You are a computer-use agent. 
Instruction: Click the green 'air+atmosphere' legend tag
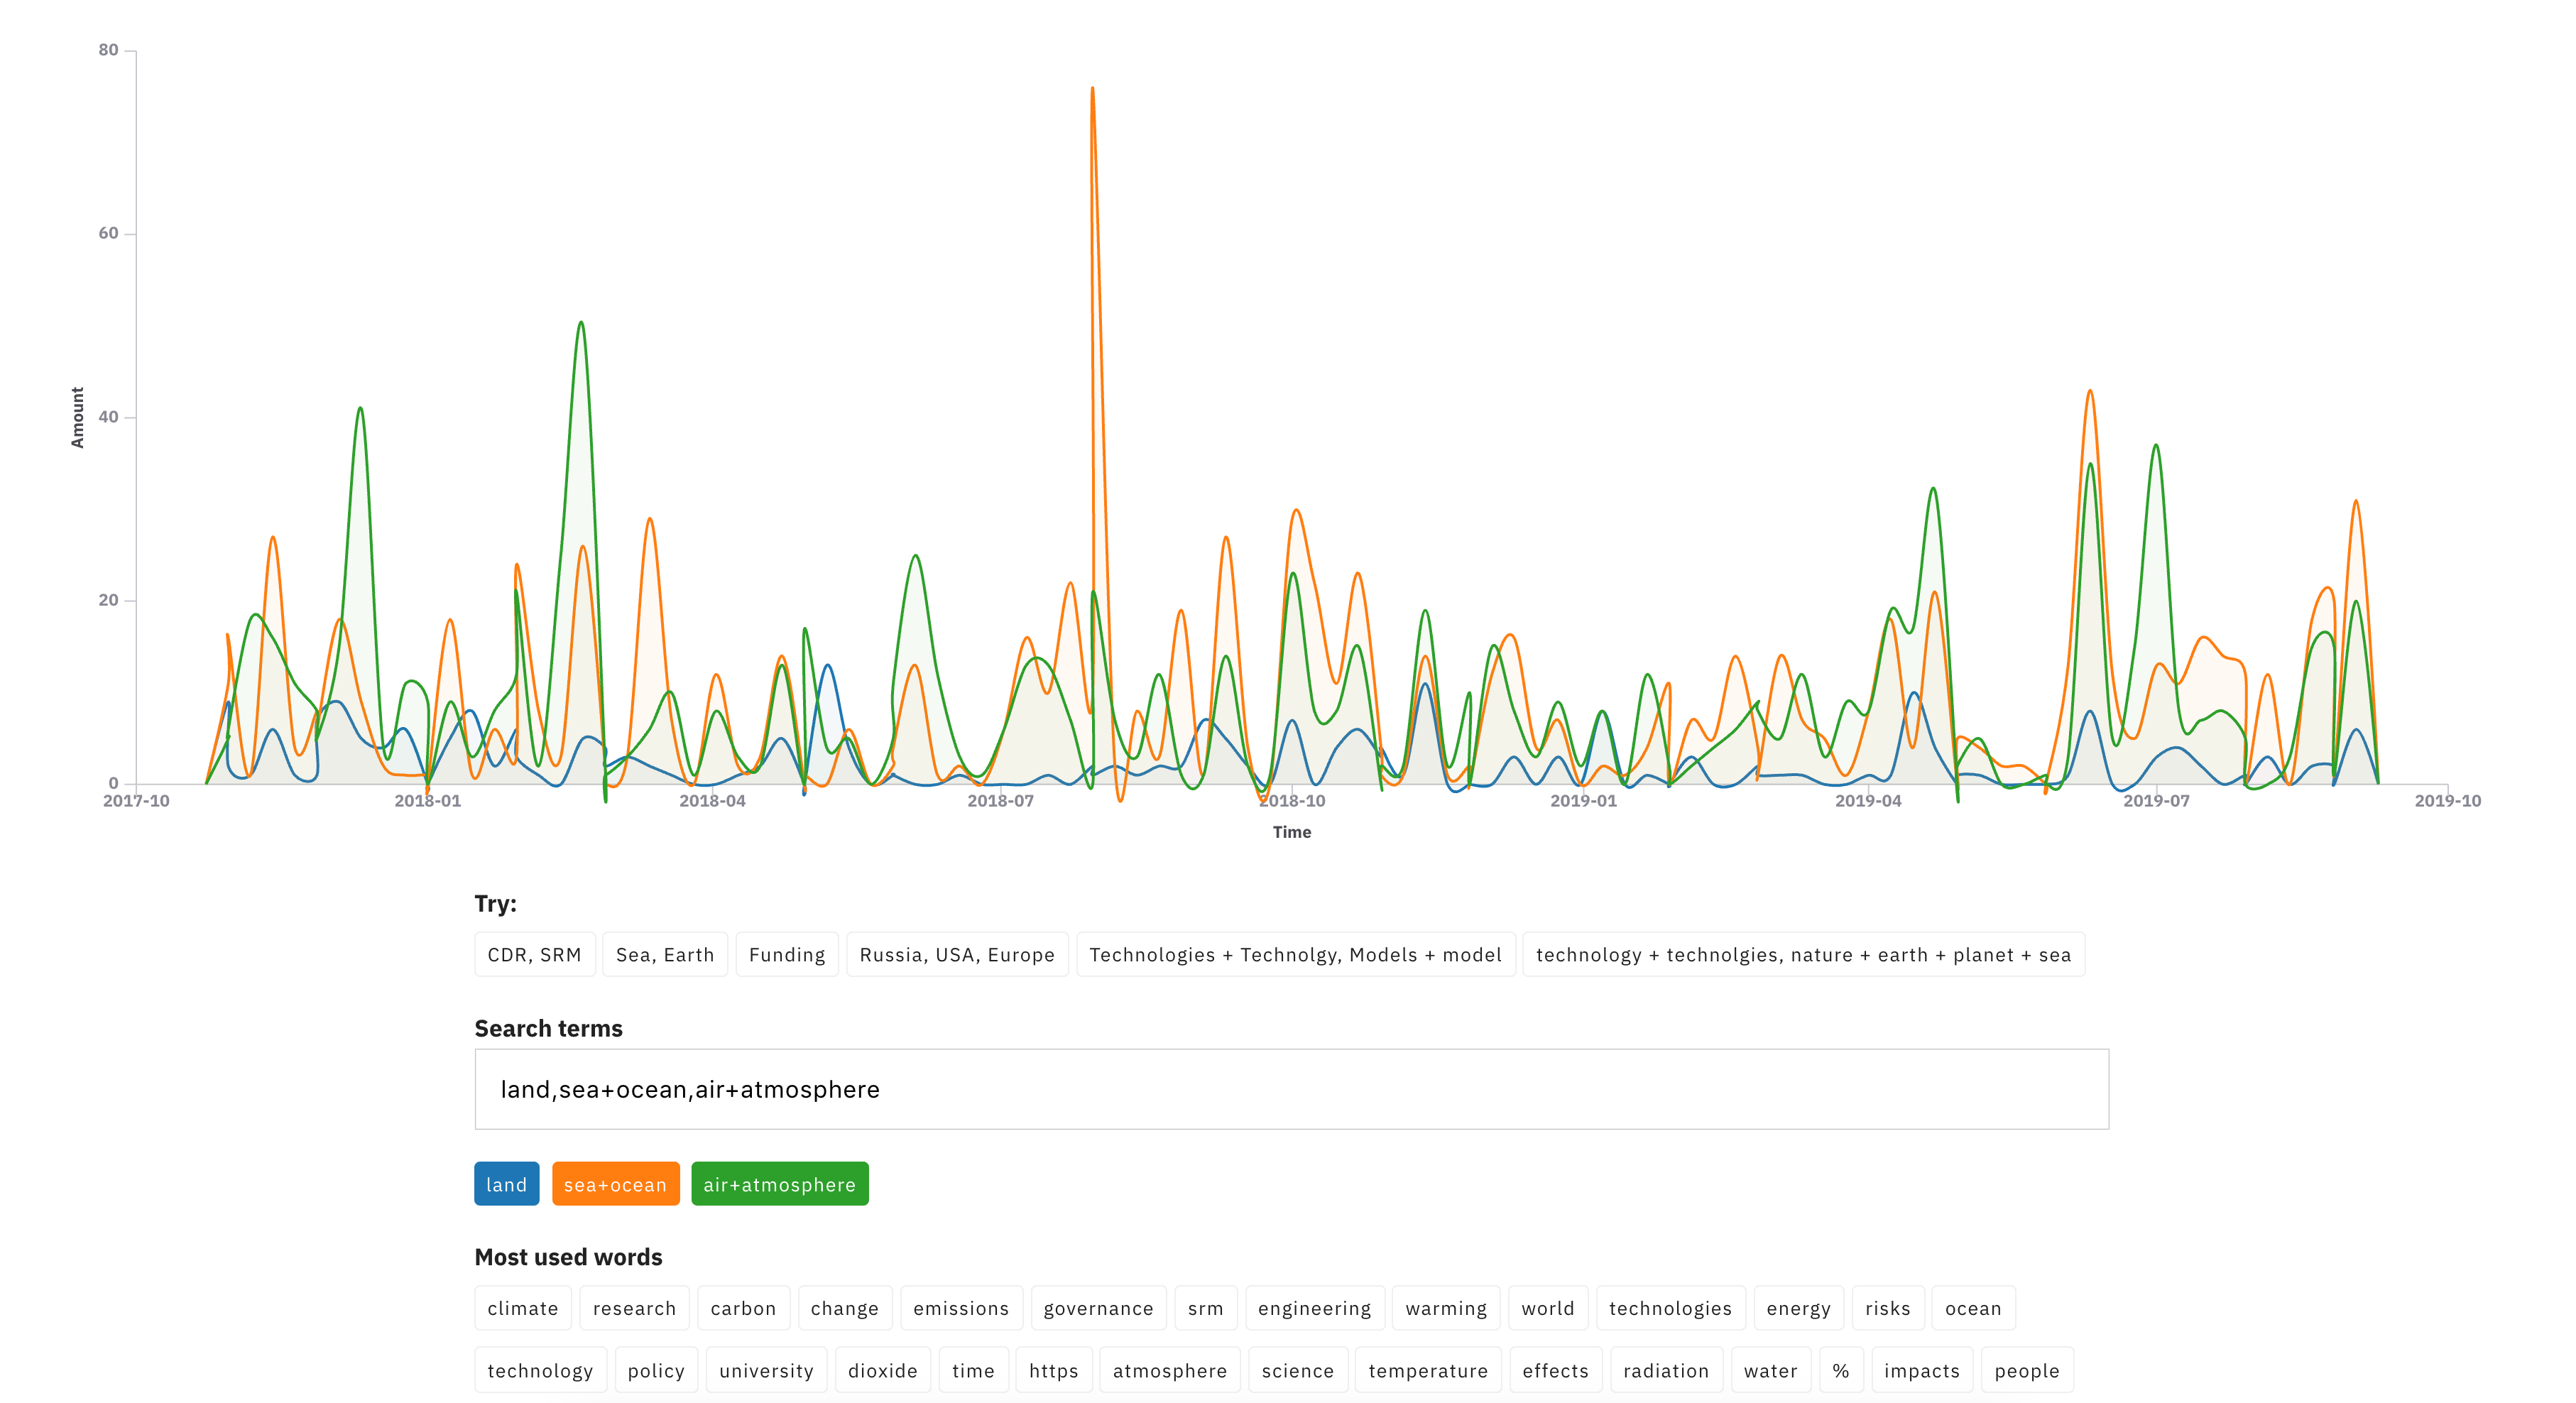point(779,1184)
